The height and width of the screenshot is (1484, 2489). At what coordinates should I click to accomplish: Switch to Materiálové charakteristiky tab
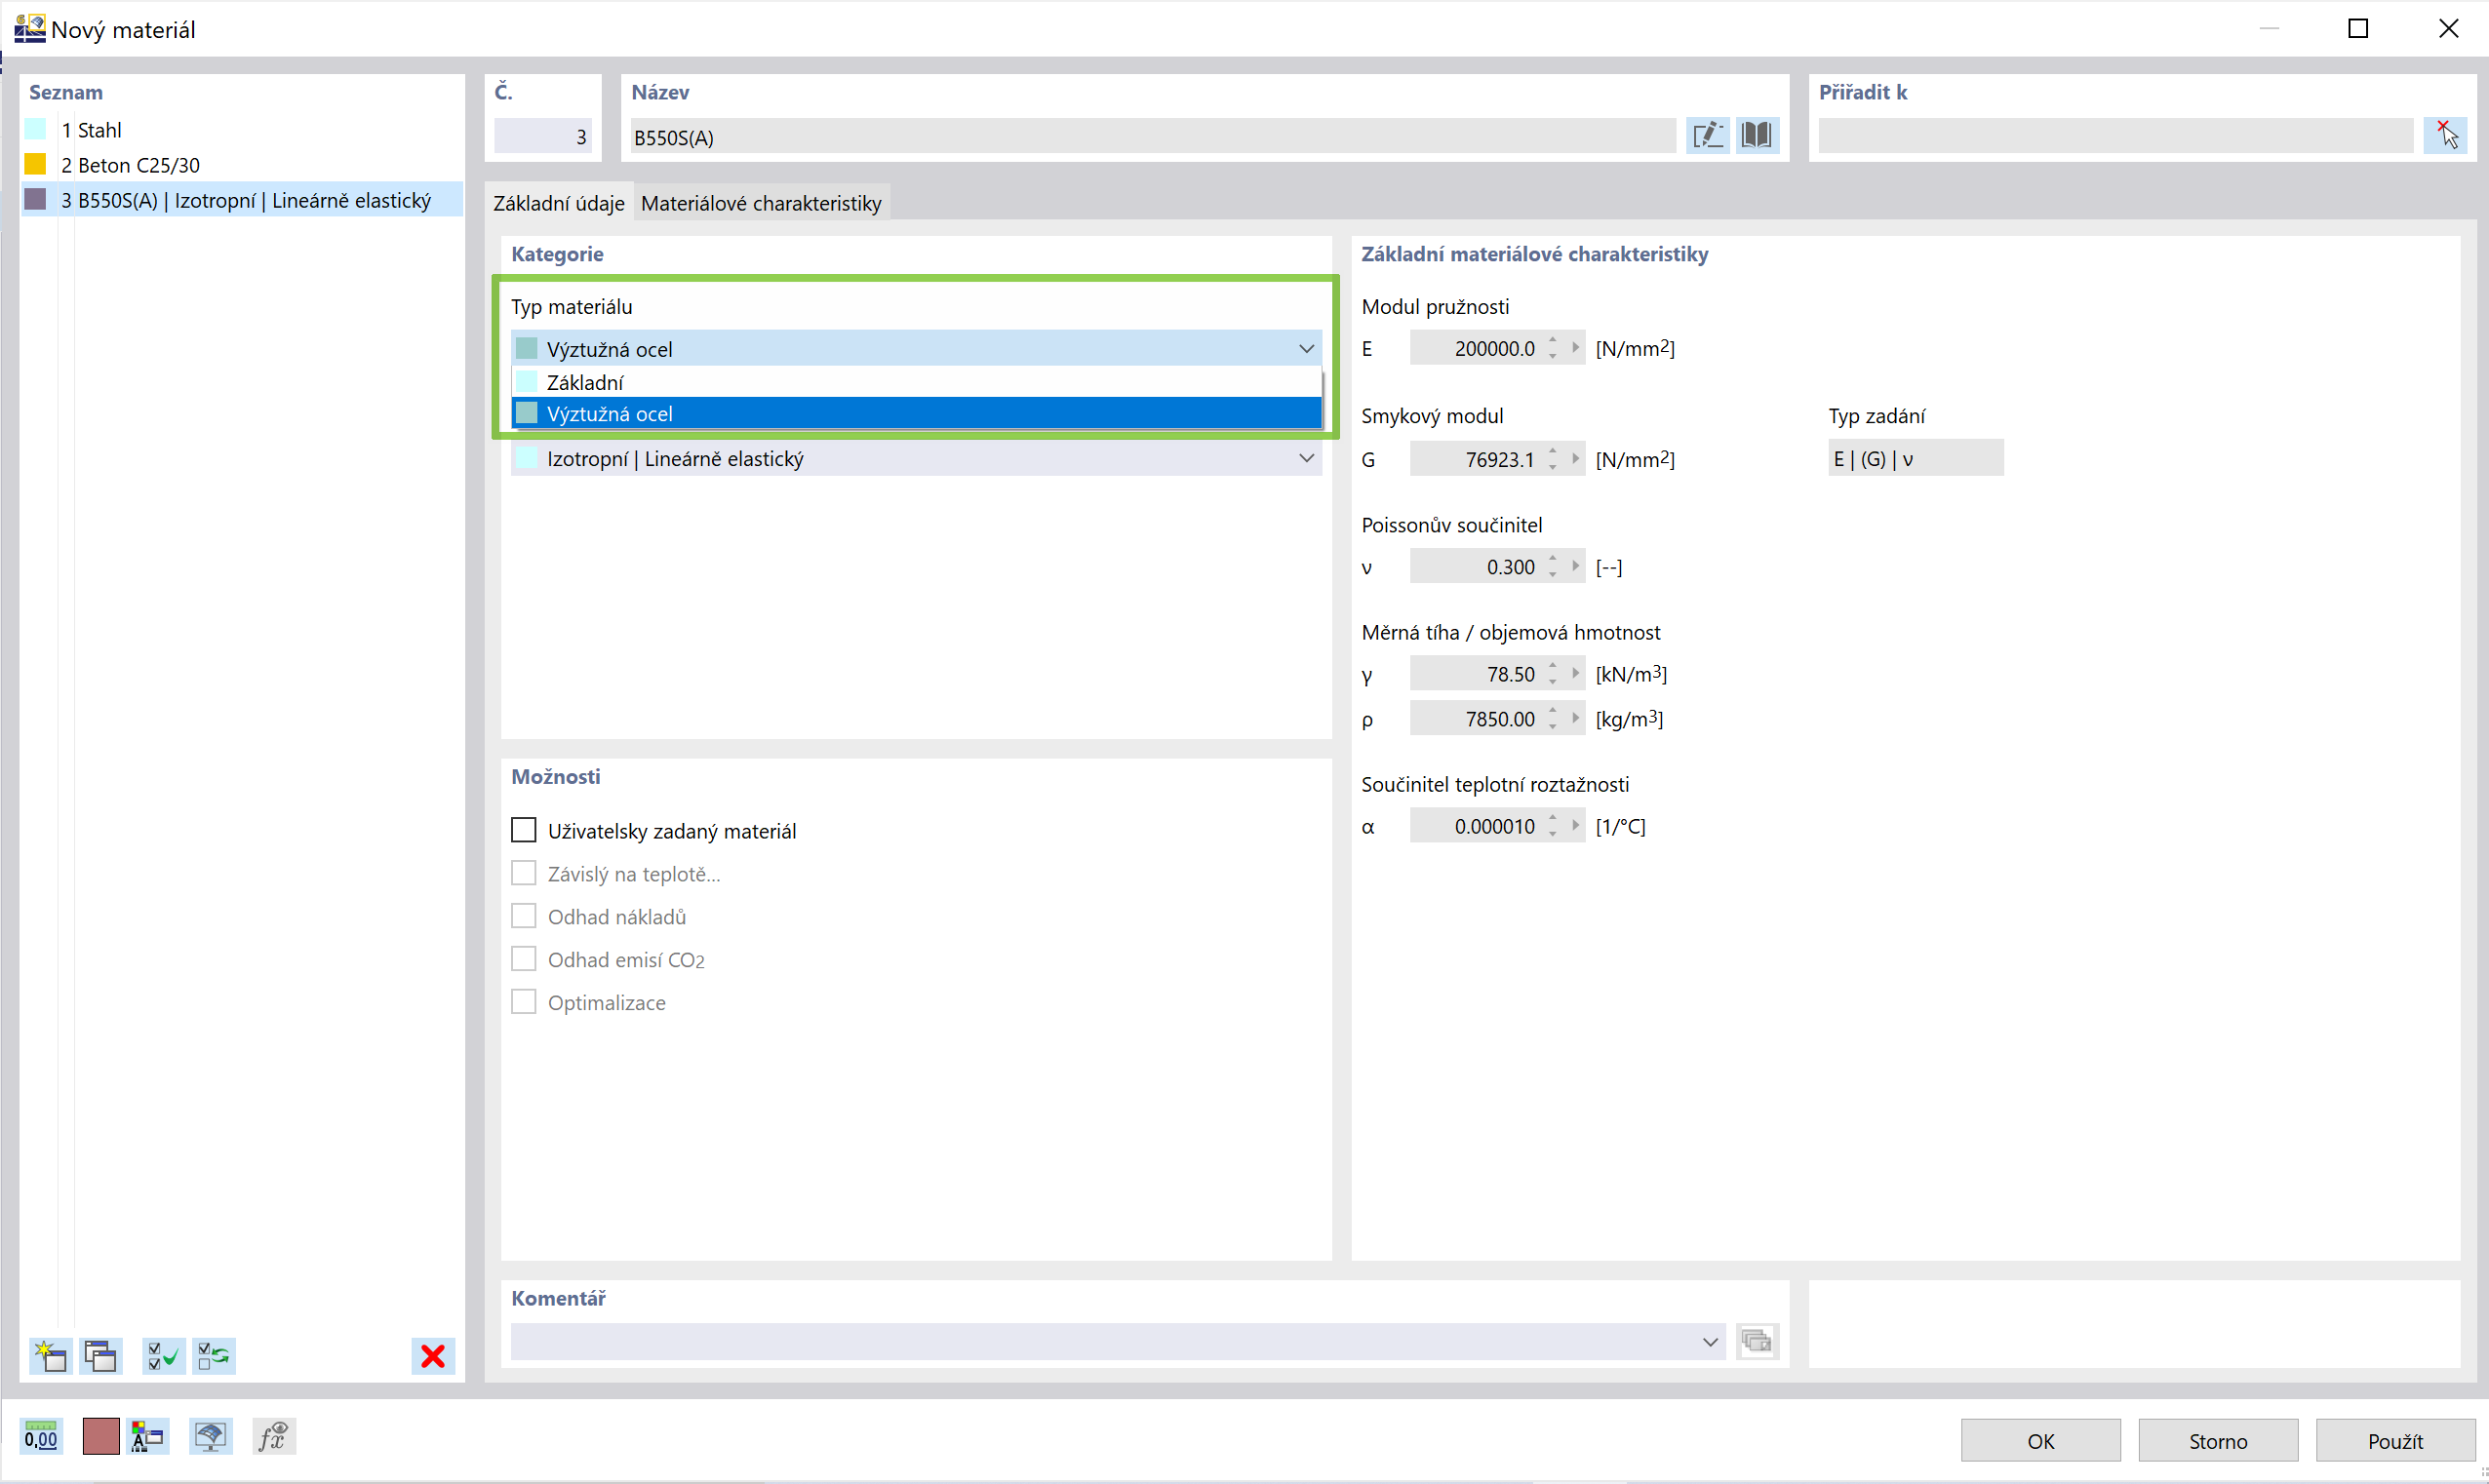pyautogui.click(x=761, y=203)
